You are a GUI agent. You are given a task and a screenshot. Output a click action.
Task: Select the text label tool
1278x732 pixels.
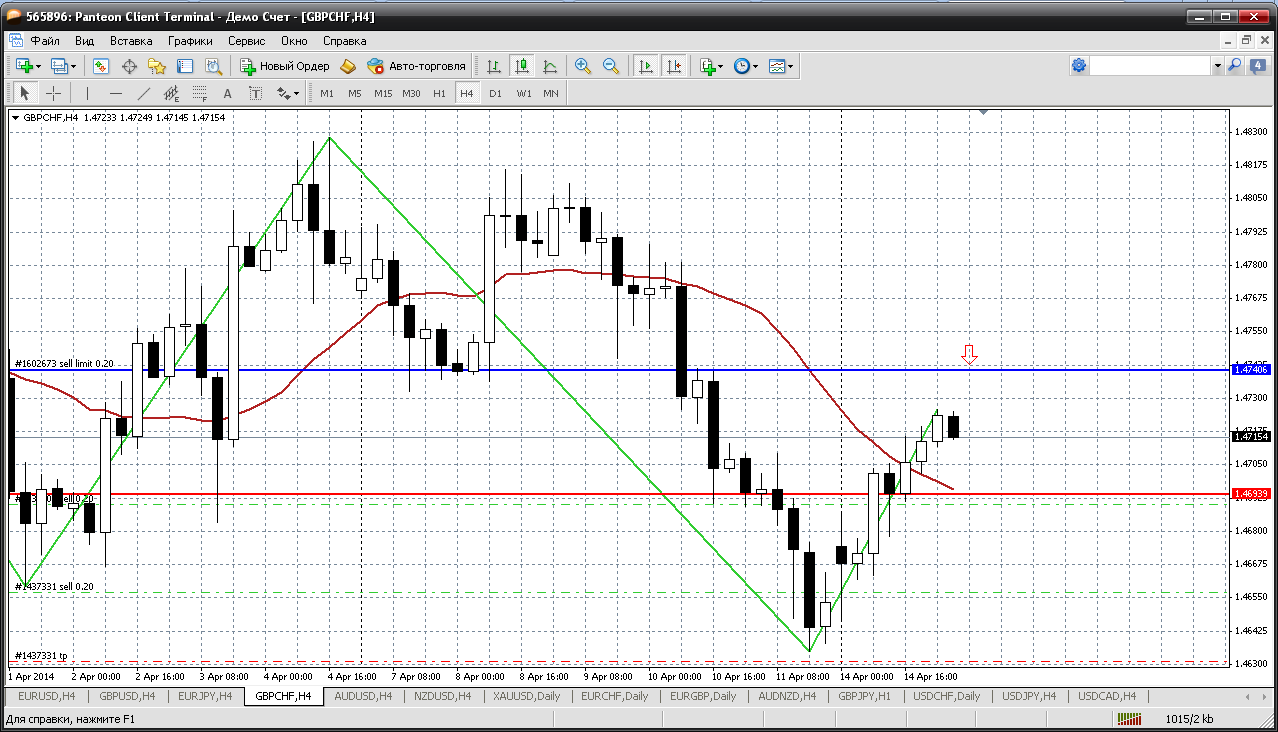[x=256, y=93]
